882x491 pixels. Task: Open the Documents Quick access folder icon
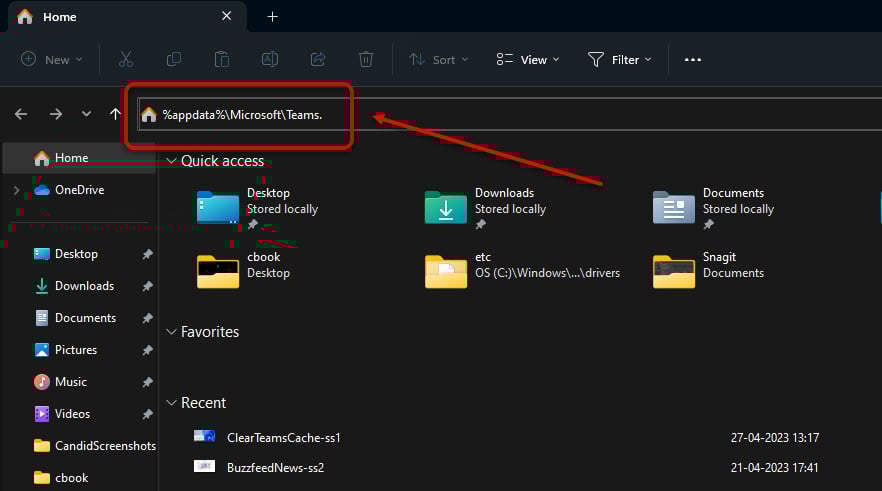[673, 208]
